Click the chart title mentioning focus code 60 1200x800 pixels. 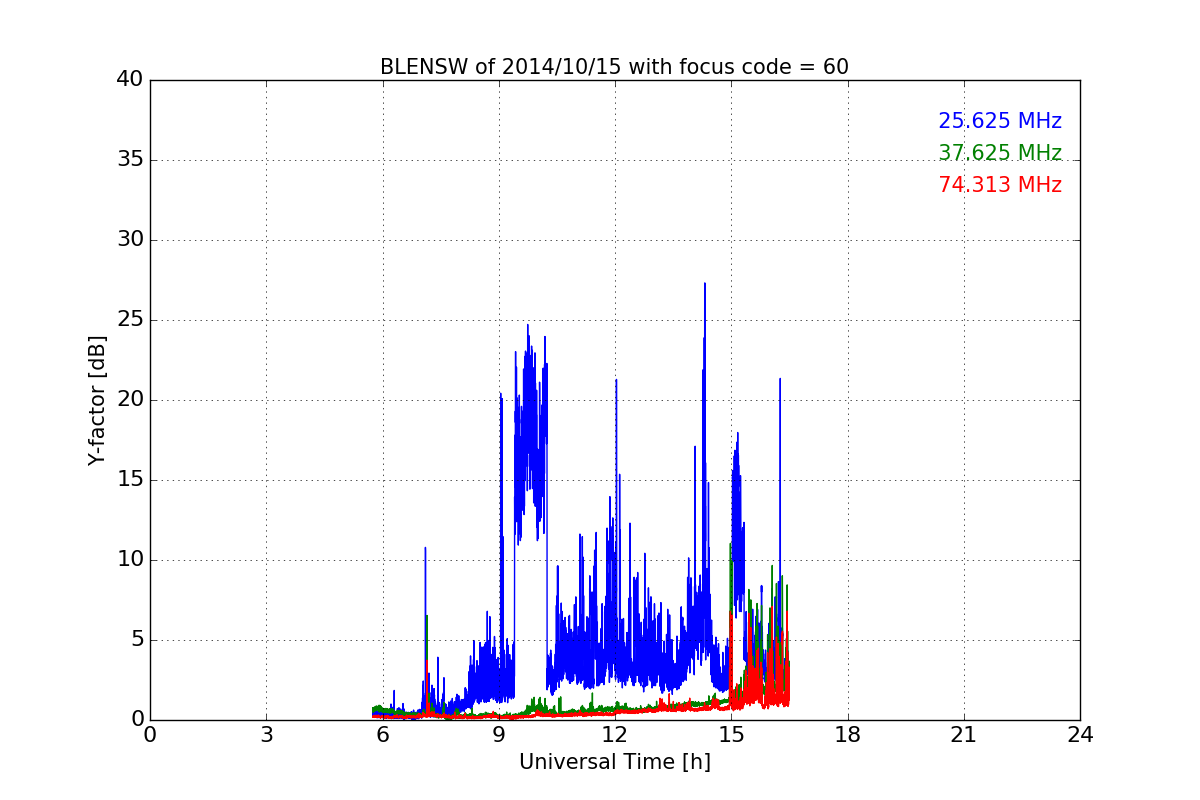(x=614, y=67)
